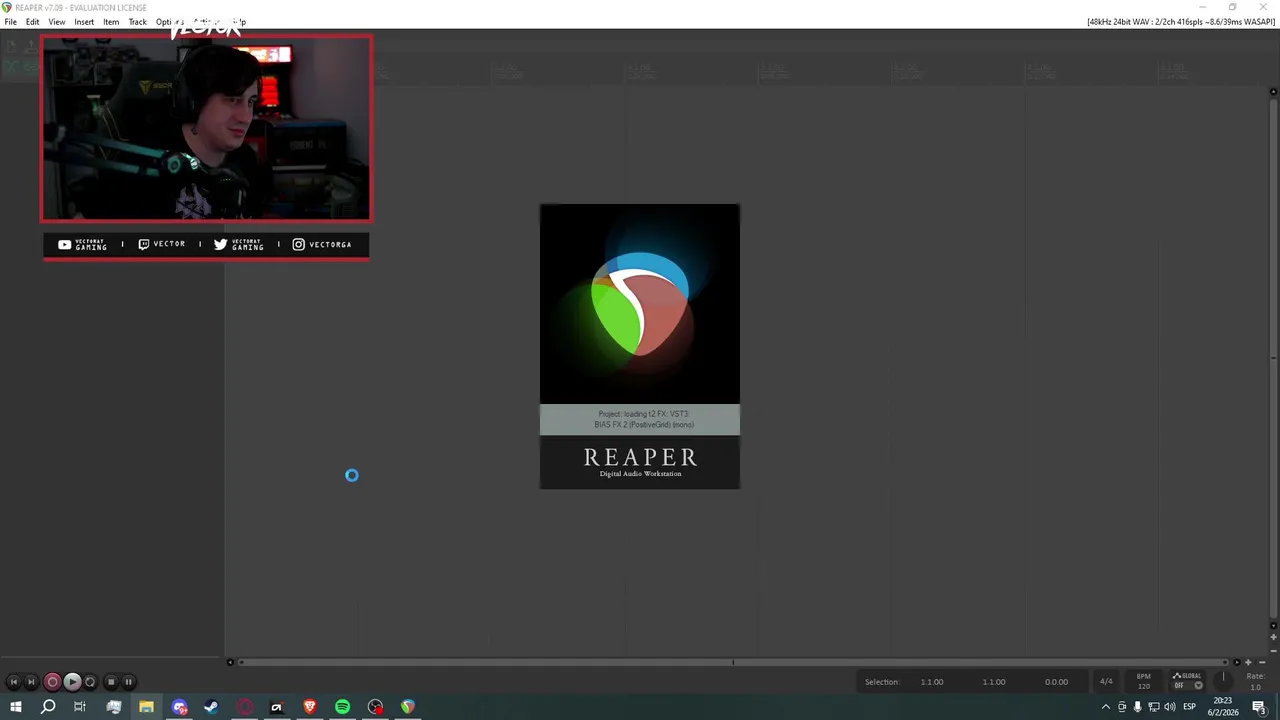Click the audio device info text
1280x720 pixels.
[x=1181, y=22]
